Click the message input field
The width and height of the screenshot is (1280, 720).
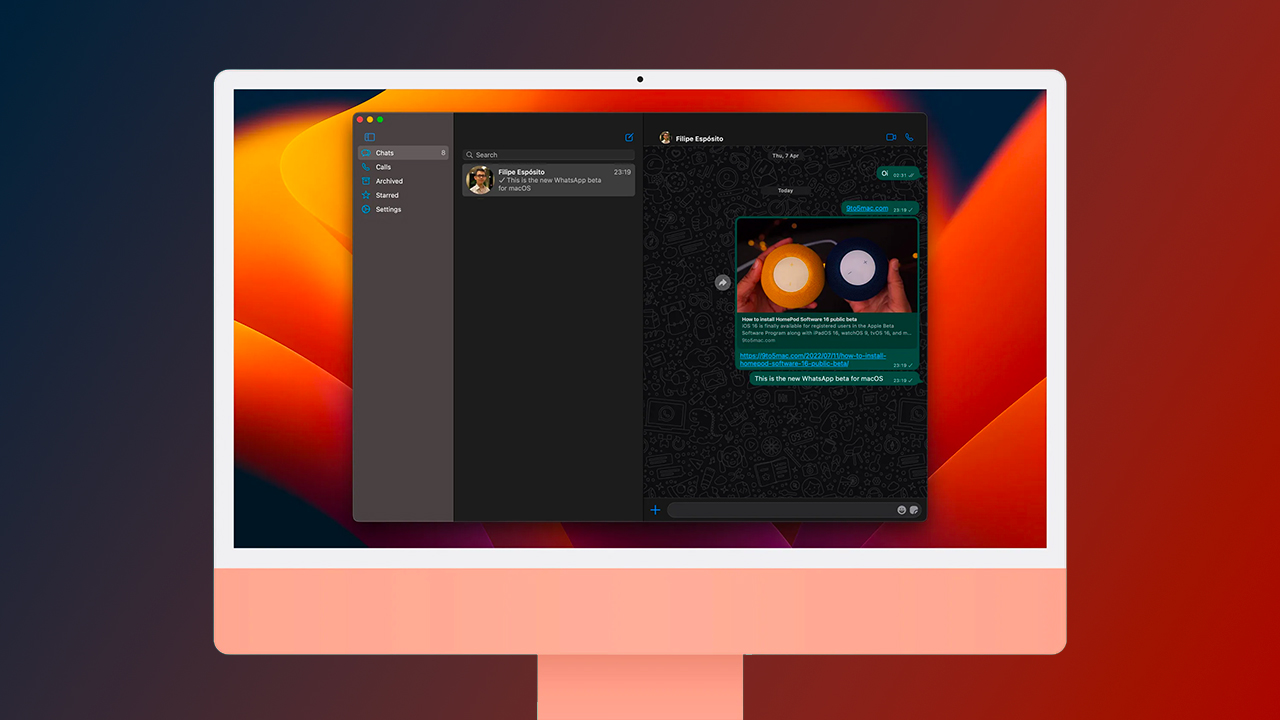[780, 510]
